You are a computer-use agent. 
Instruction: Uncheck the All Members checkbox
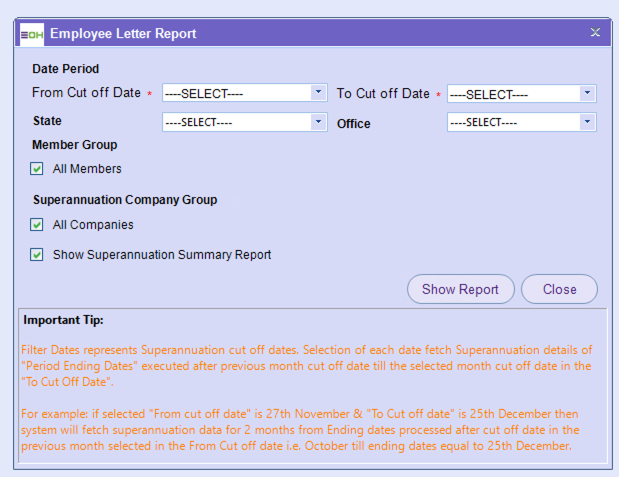click(37, 169)
